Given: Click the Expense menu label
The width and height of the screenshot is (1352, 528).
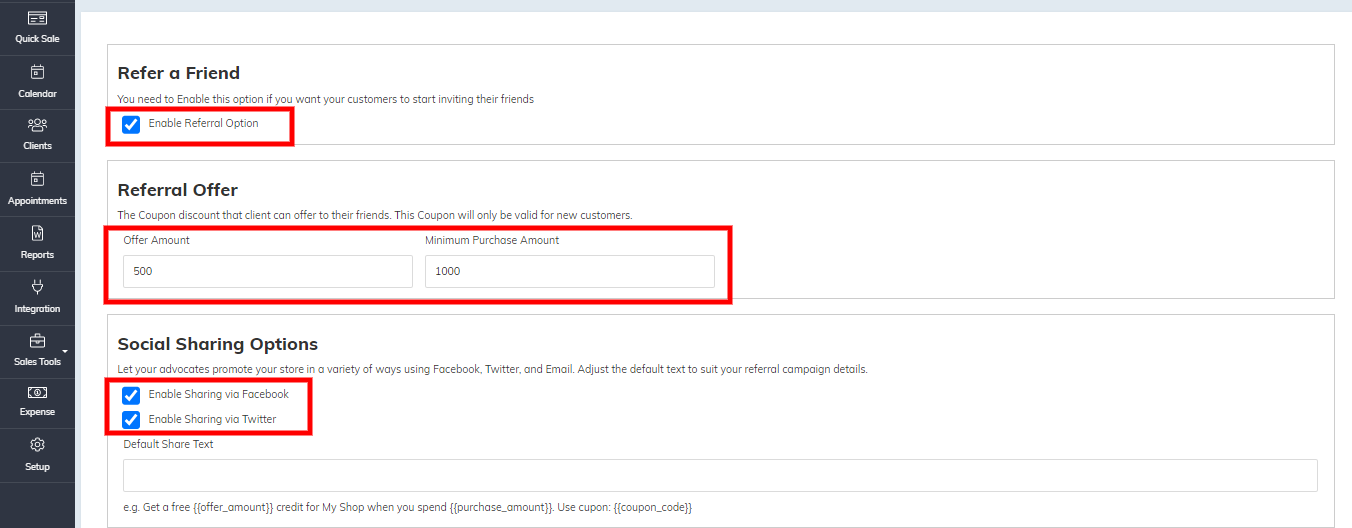Looking at the screenshot, I should [x=37, y=412].
